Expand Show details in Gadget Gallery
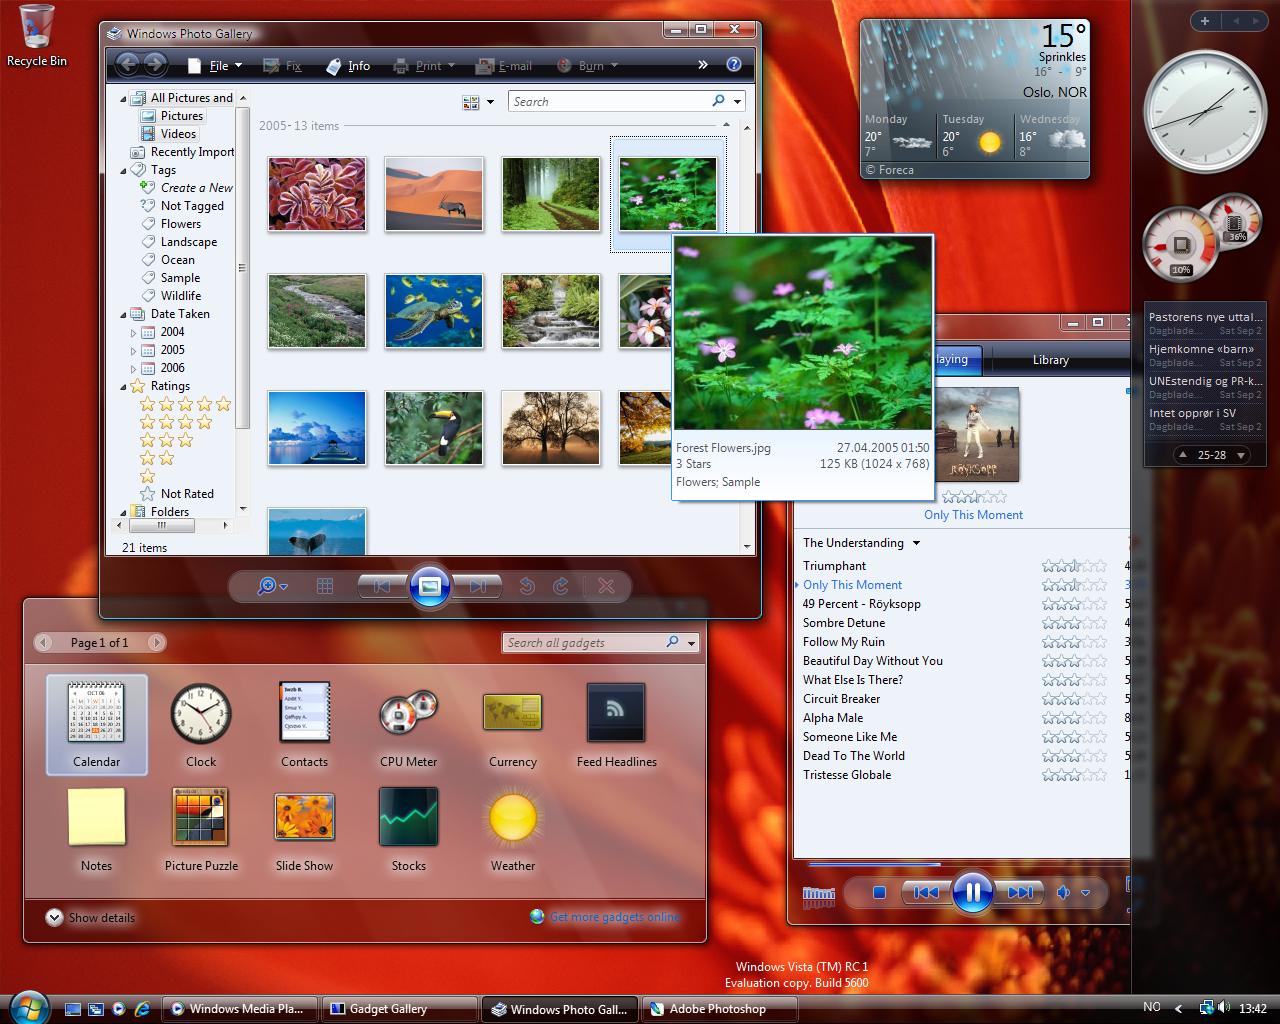 (90, 918)
